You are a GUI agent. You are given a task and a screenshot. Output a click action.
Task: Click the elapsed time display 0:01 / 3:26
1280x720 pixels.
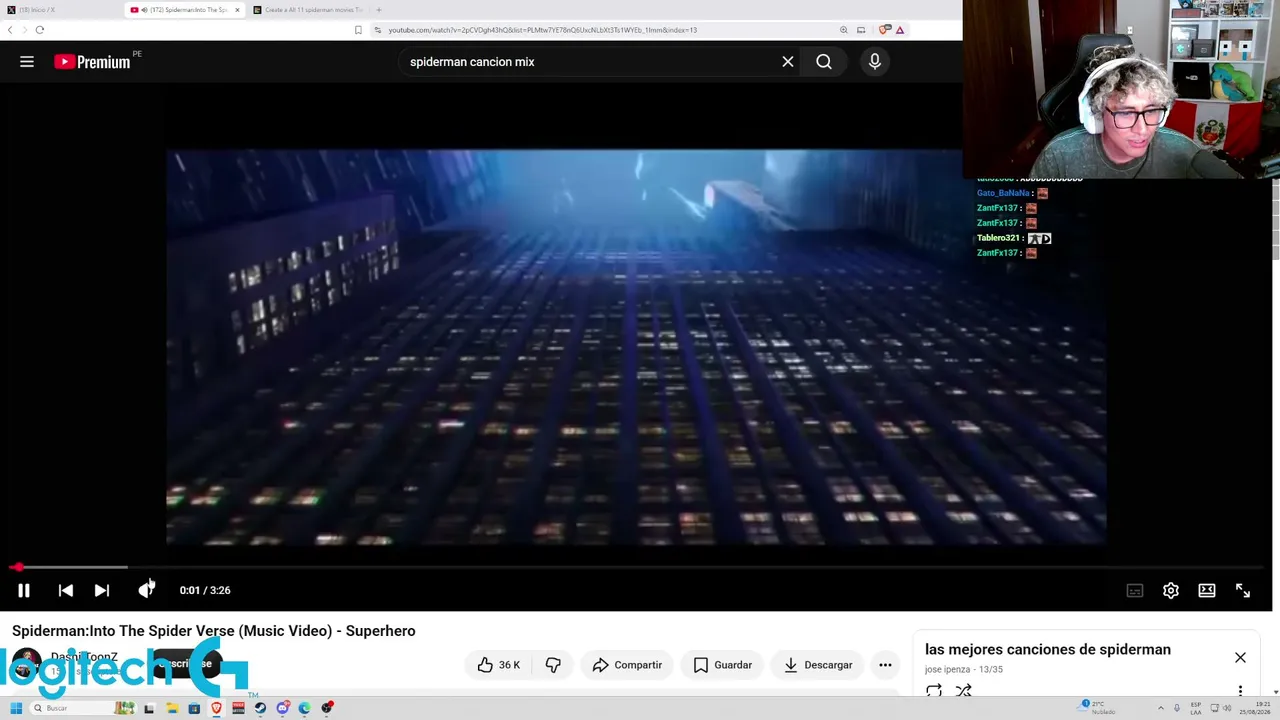(x=205, y=590)
